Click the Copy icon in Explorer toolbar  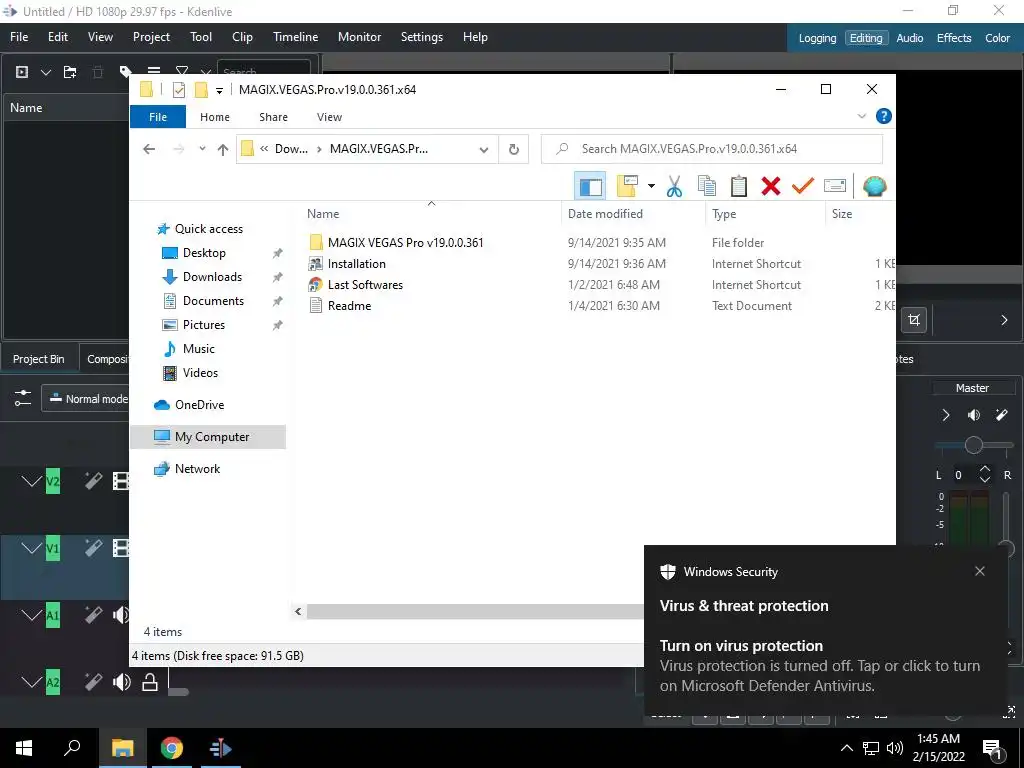[707, 187]
